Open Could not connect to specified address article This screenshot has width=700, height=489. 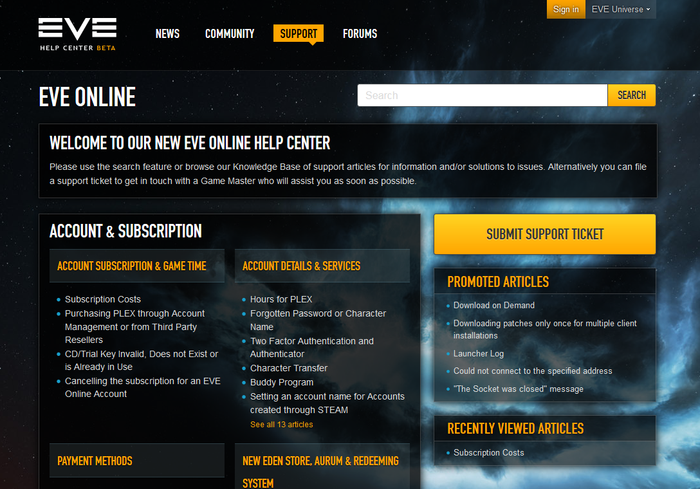click(x=533, y=371)
